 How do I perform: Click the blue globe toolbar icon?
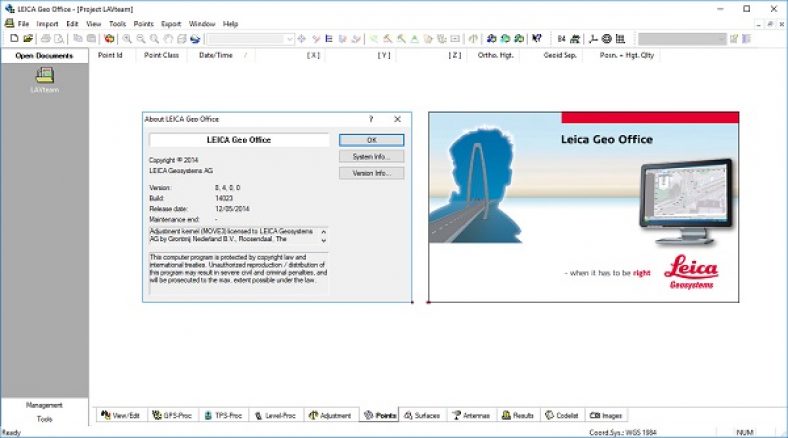point(195,39)
